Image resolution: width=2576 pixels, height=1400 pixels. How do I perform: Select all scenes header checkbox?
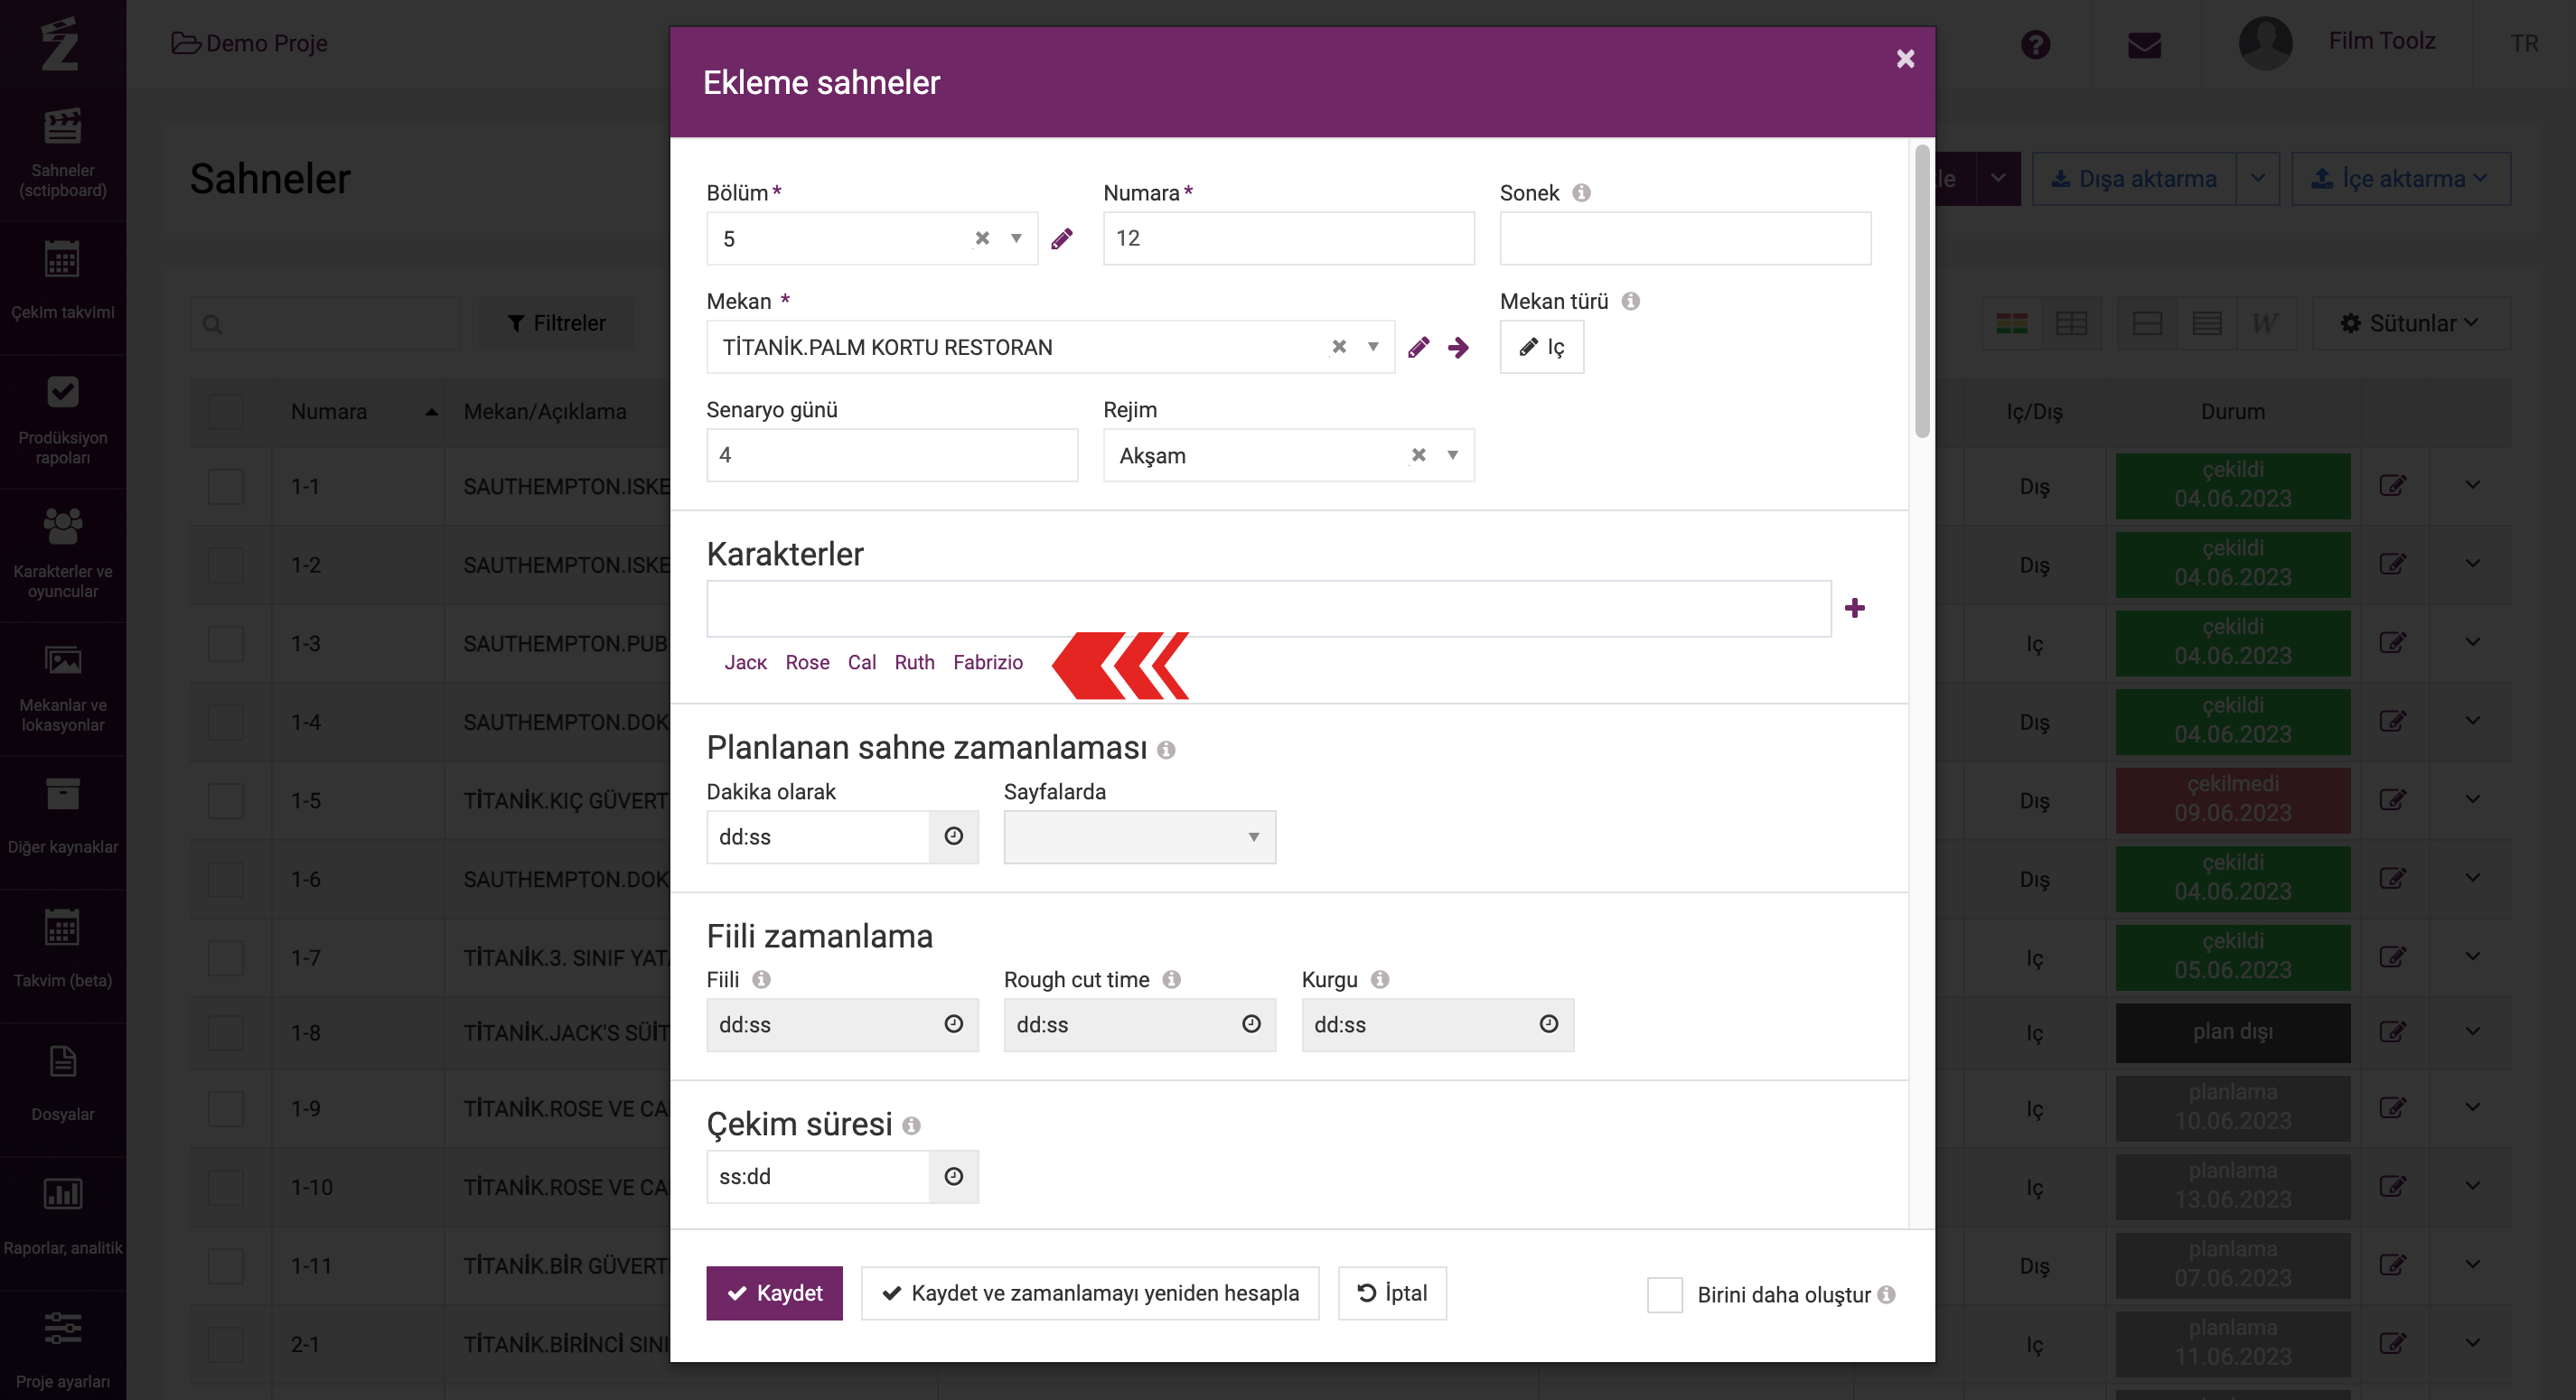tap(226, 411)
